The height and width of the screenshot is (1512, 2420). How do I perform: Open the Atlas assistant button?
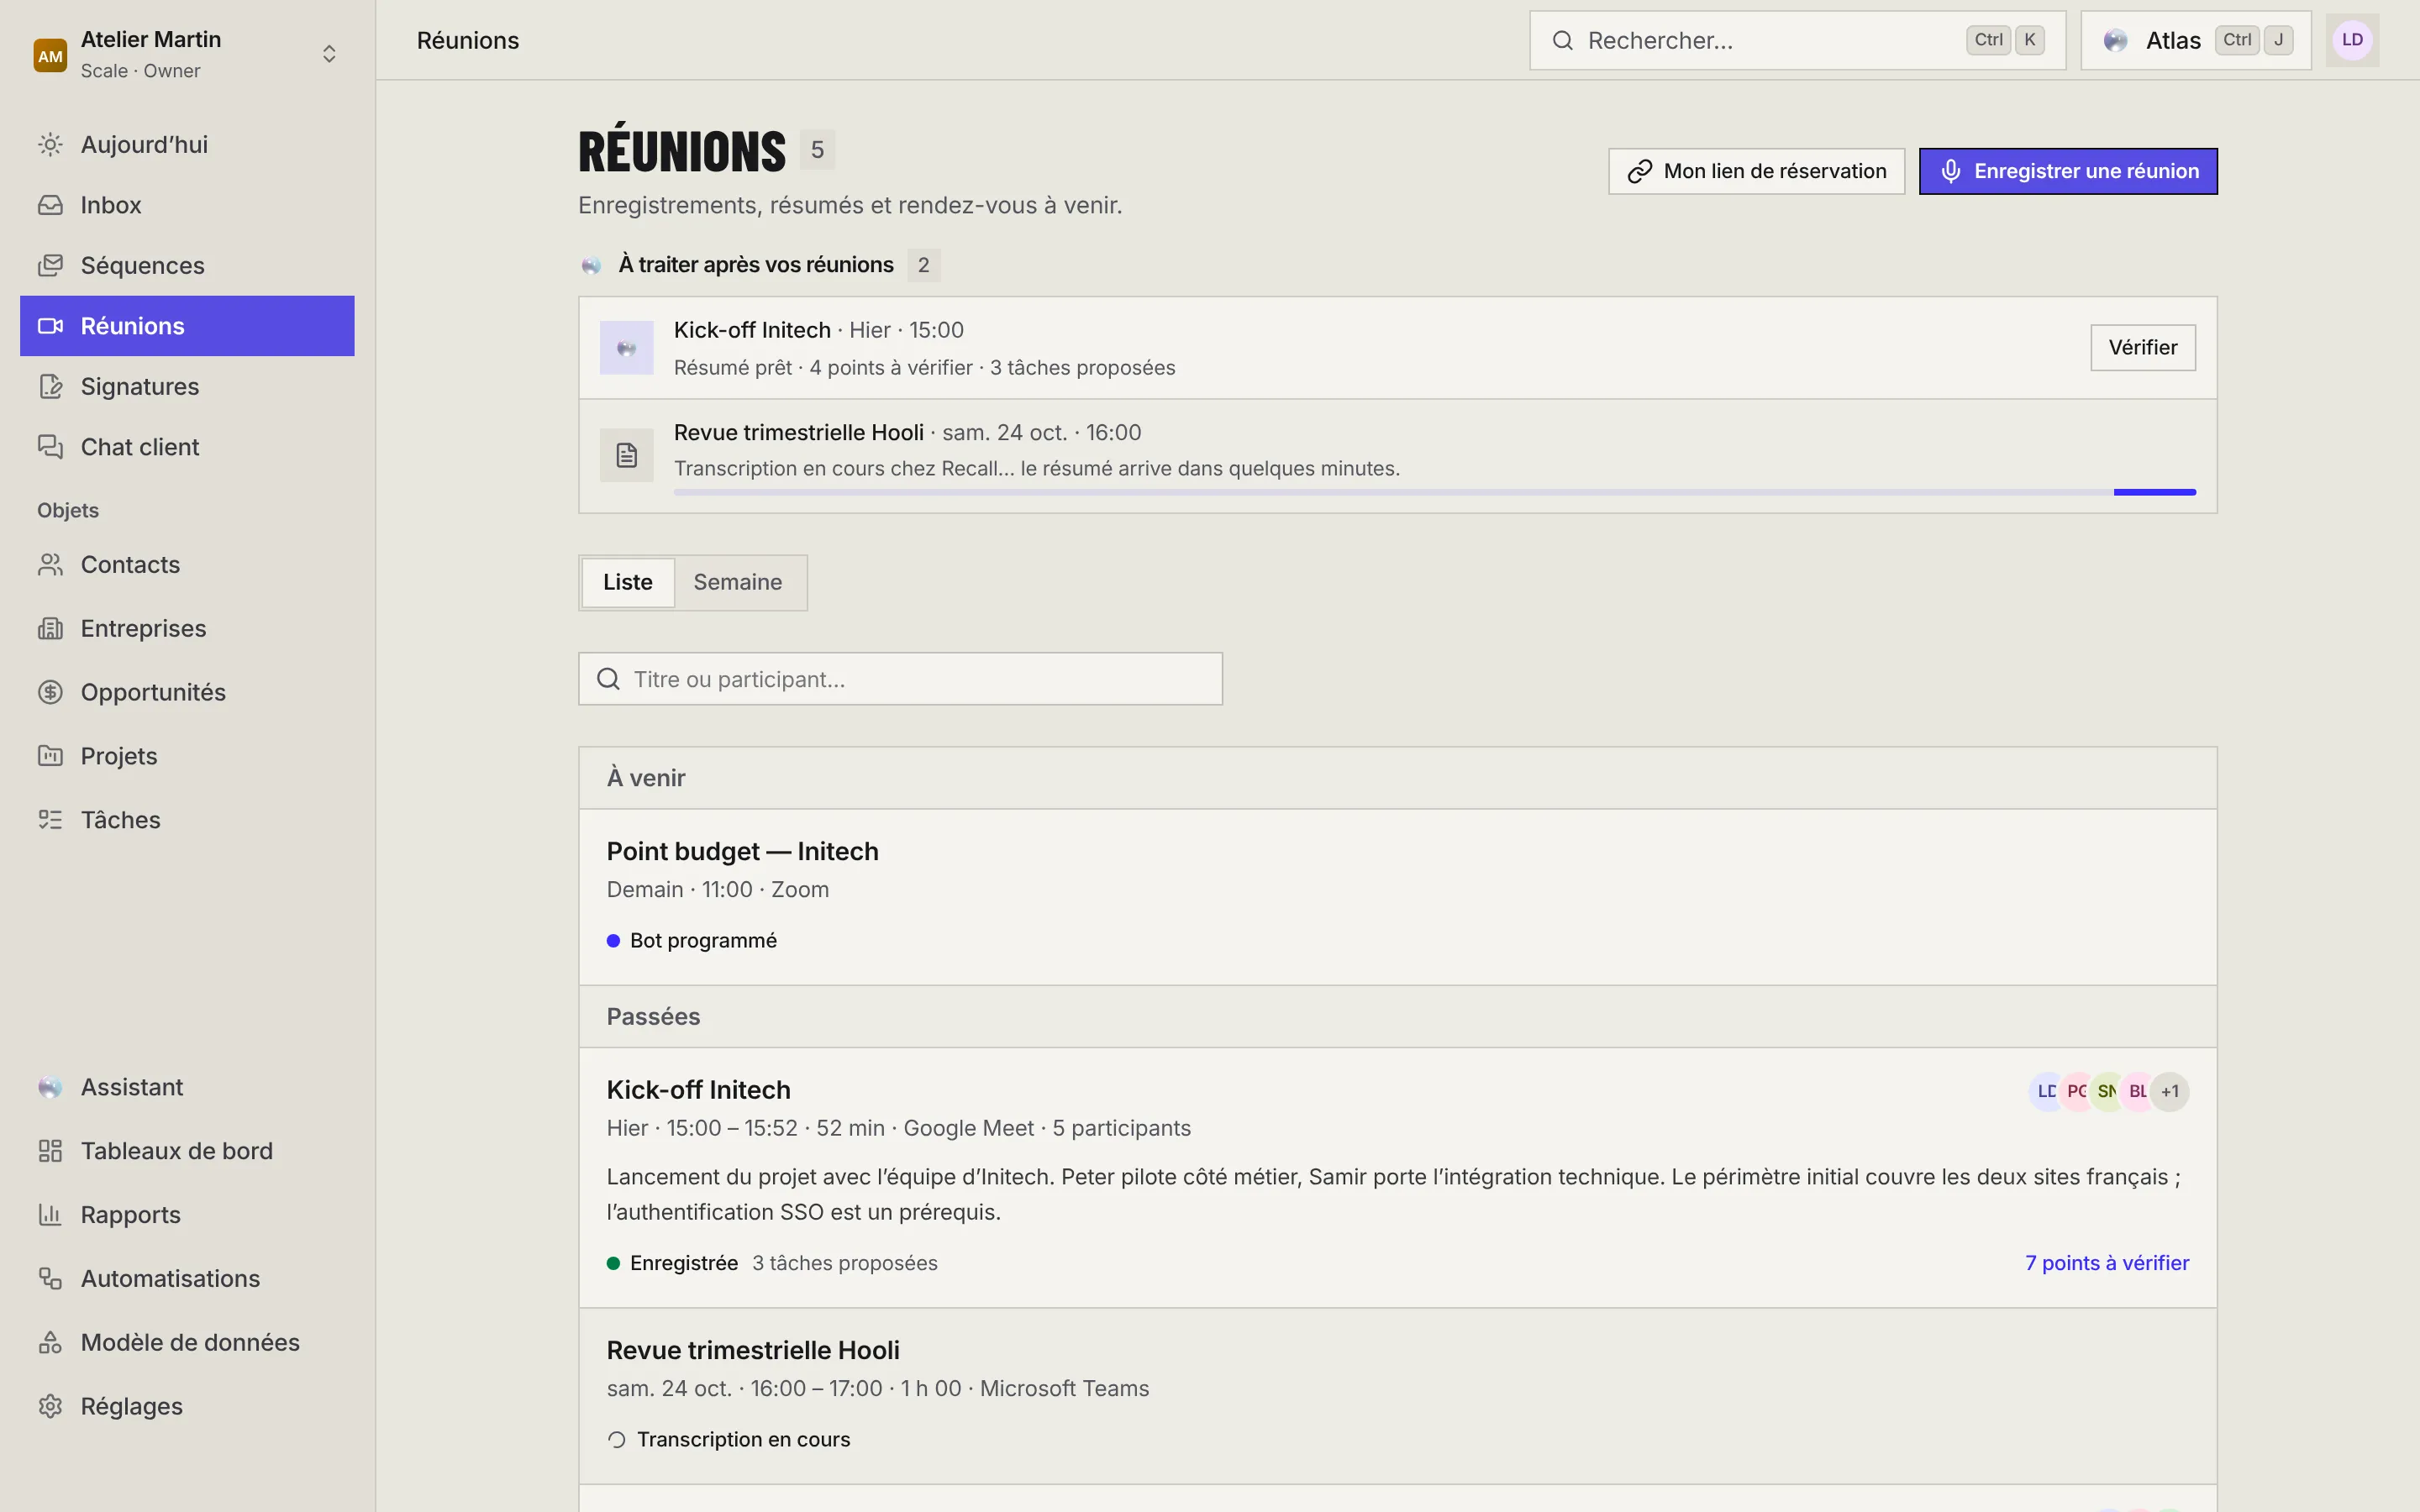coord(2196,41)
